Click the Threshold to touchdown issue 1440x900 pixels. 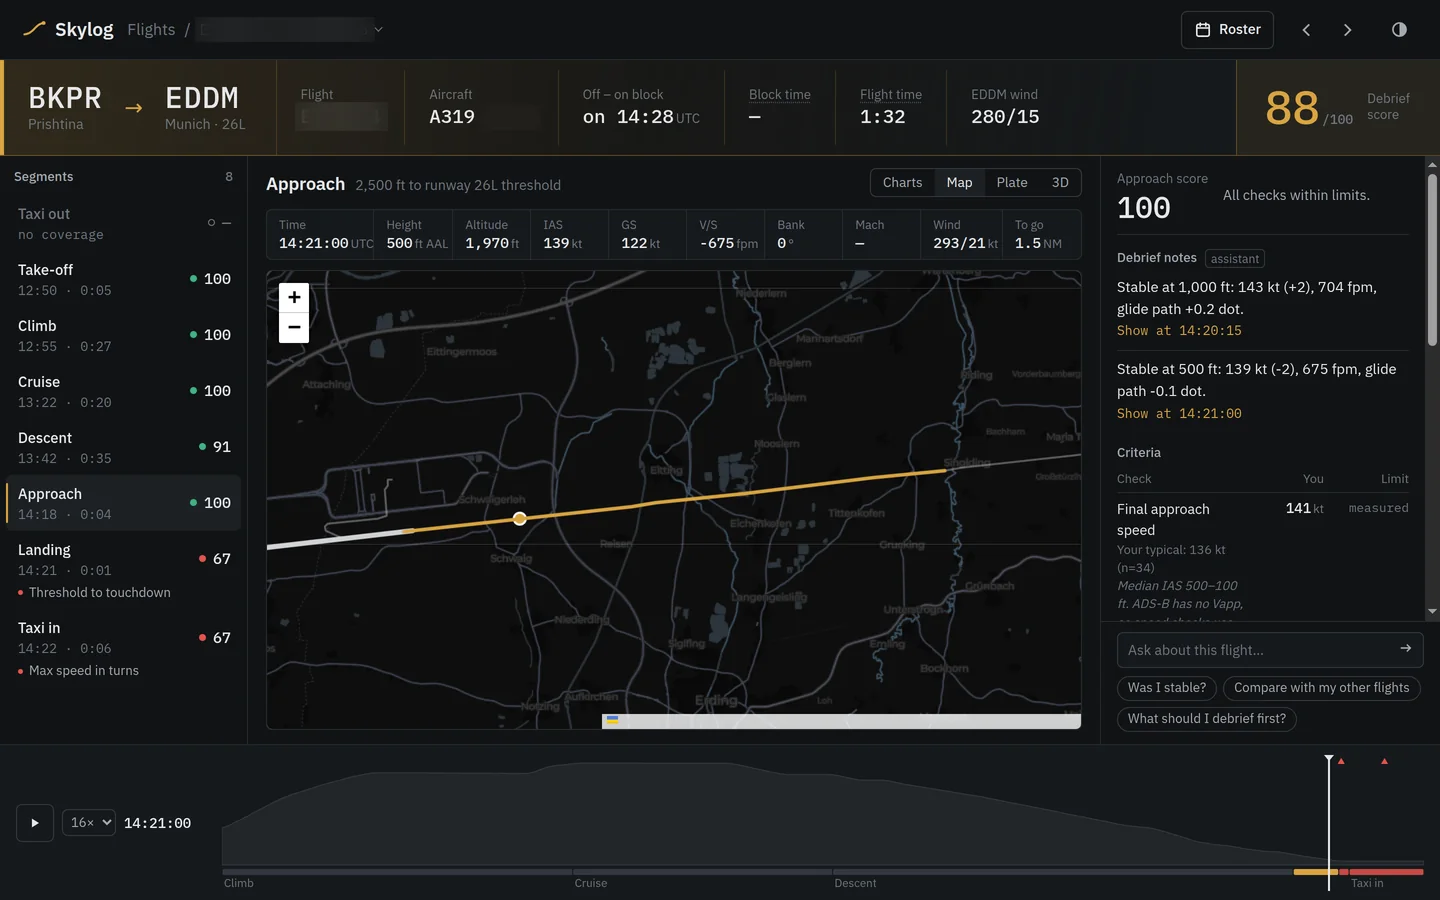coord(100,593)
